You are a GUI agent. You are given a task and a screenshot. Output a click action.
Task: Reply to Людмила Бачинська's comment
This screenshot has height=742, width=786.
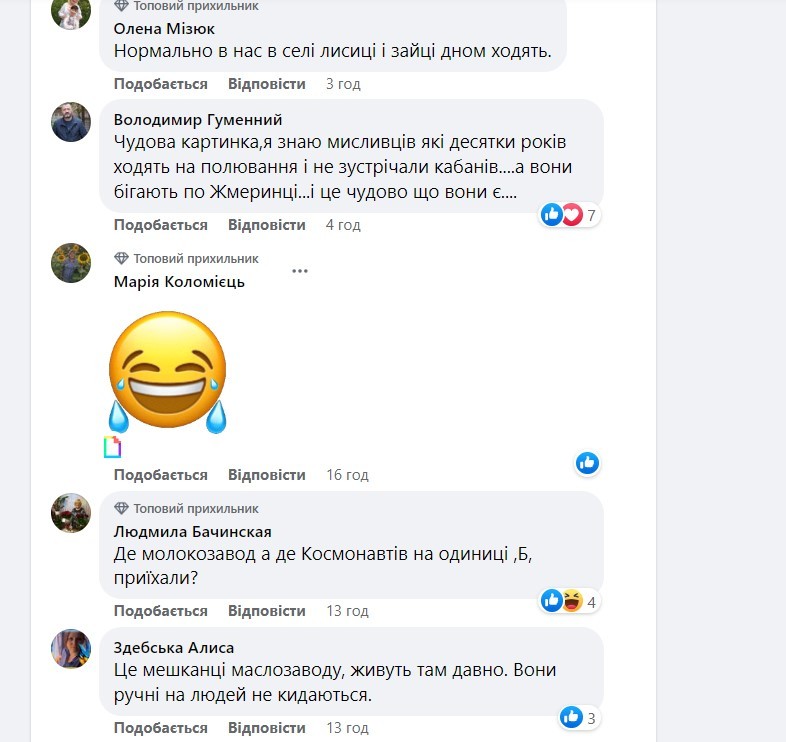pyautogui.click(x=266, y=611)
